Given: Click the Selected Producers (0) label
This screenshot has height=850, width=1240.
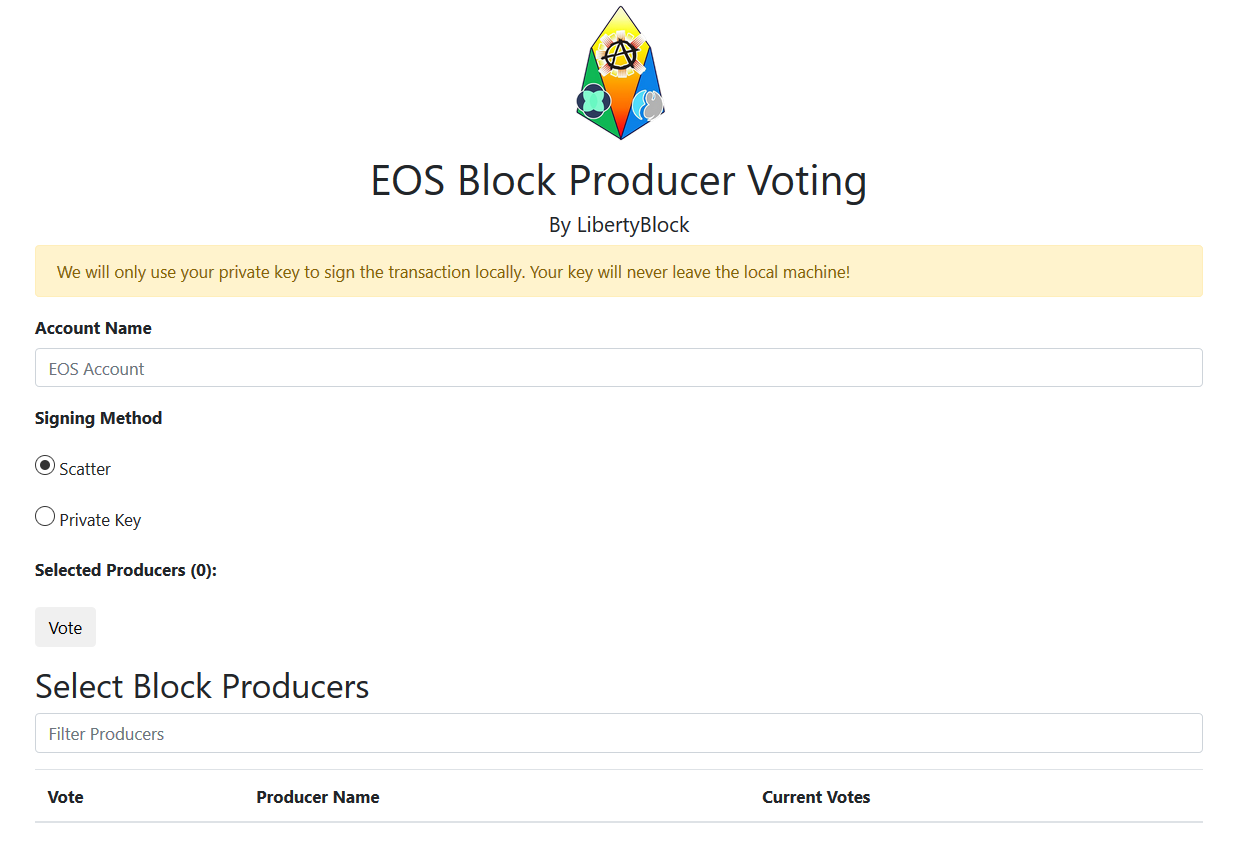Looking at the screenshot, I should (126, 570).
